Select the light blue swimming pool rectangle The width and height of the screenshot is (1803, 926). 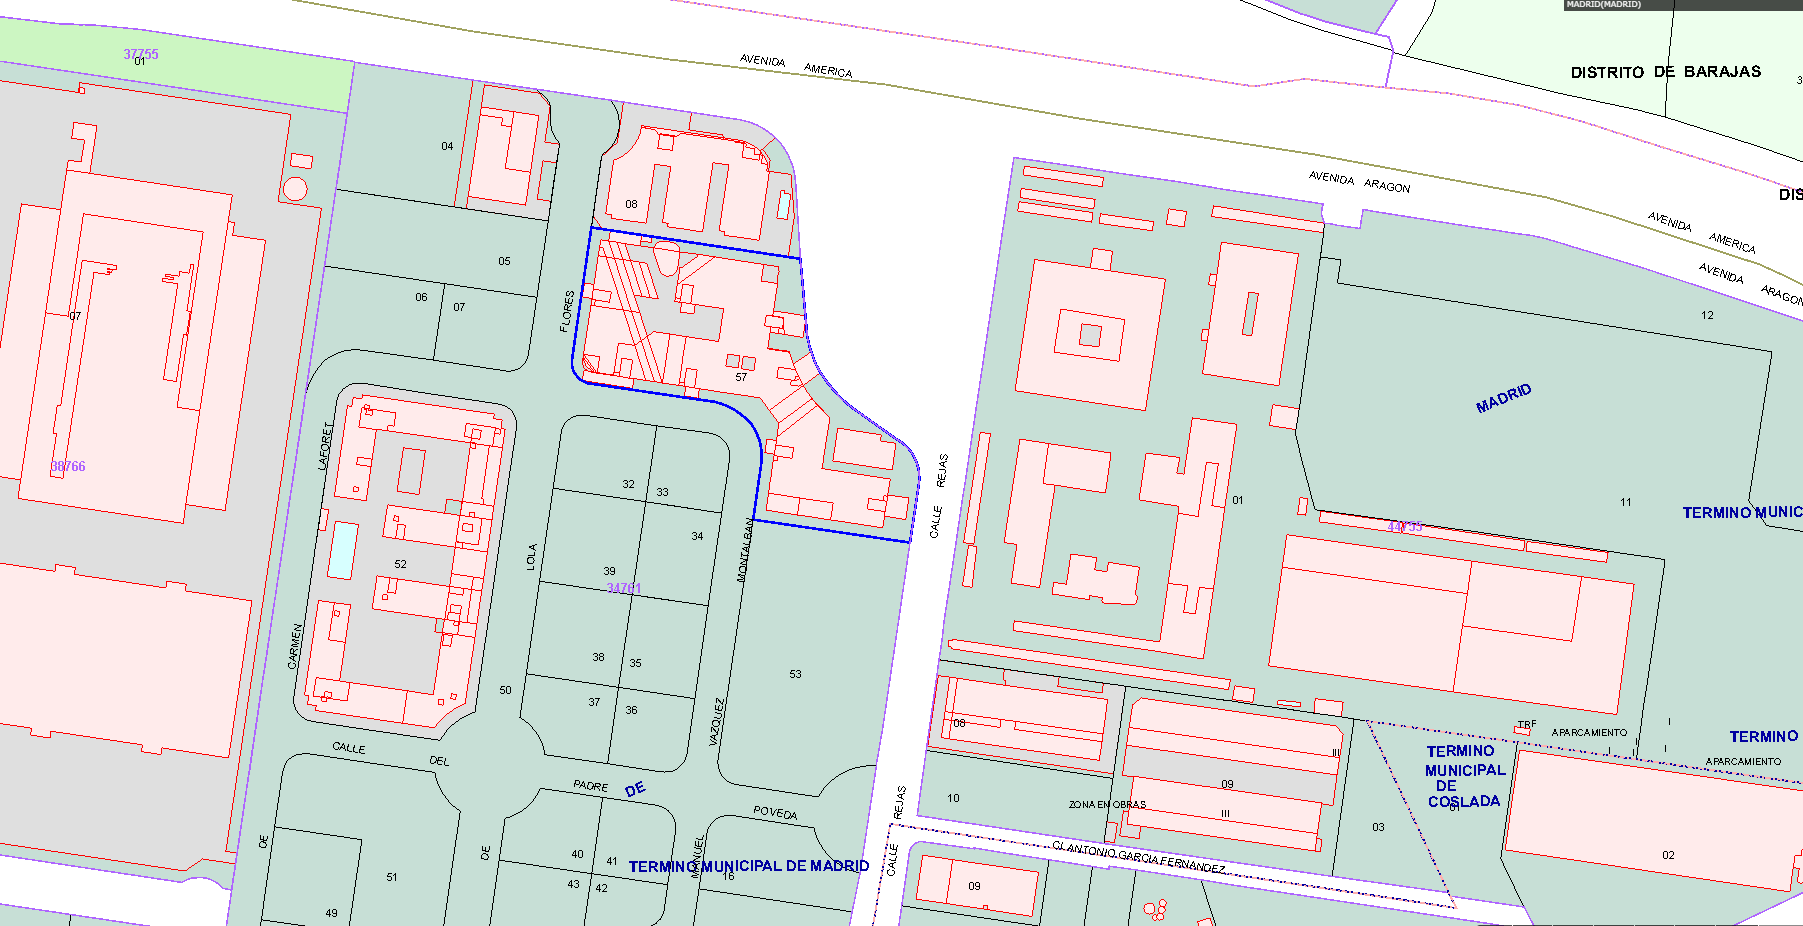tap(343, 550)
